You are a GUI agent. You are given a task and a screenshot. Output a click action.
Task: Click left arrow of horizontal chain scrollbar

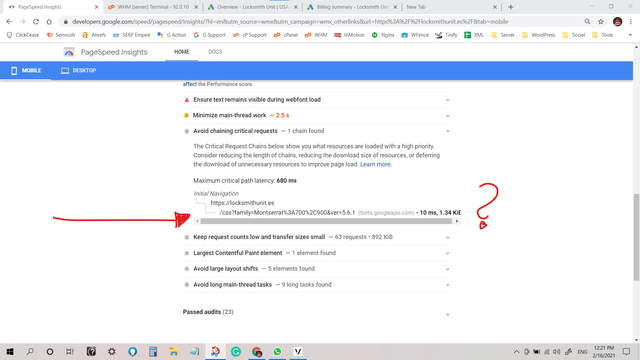(197, 221)
